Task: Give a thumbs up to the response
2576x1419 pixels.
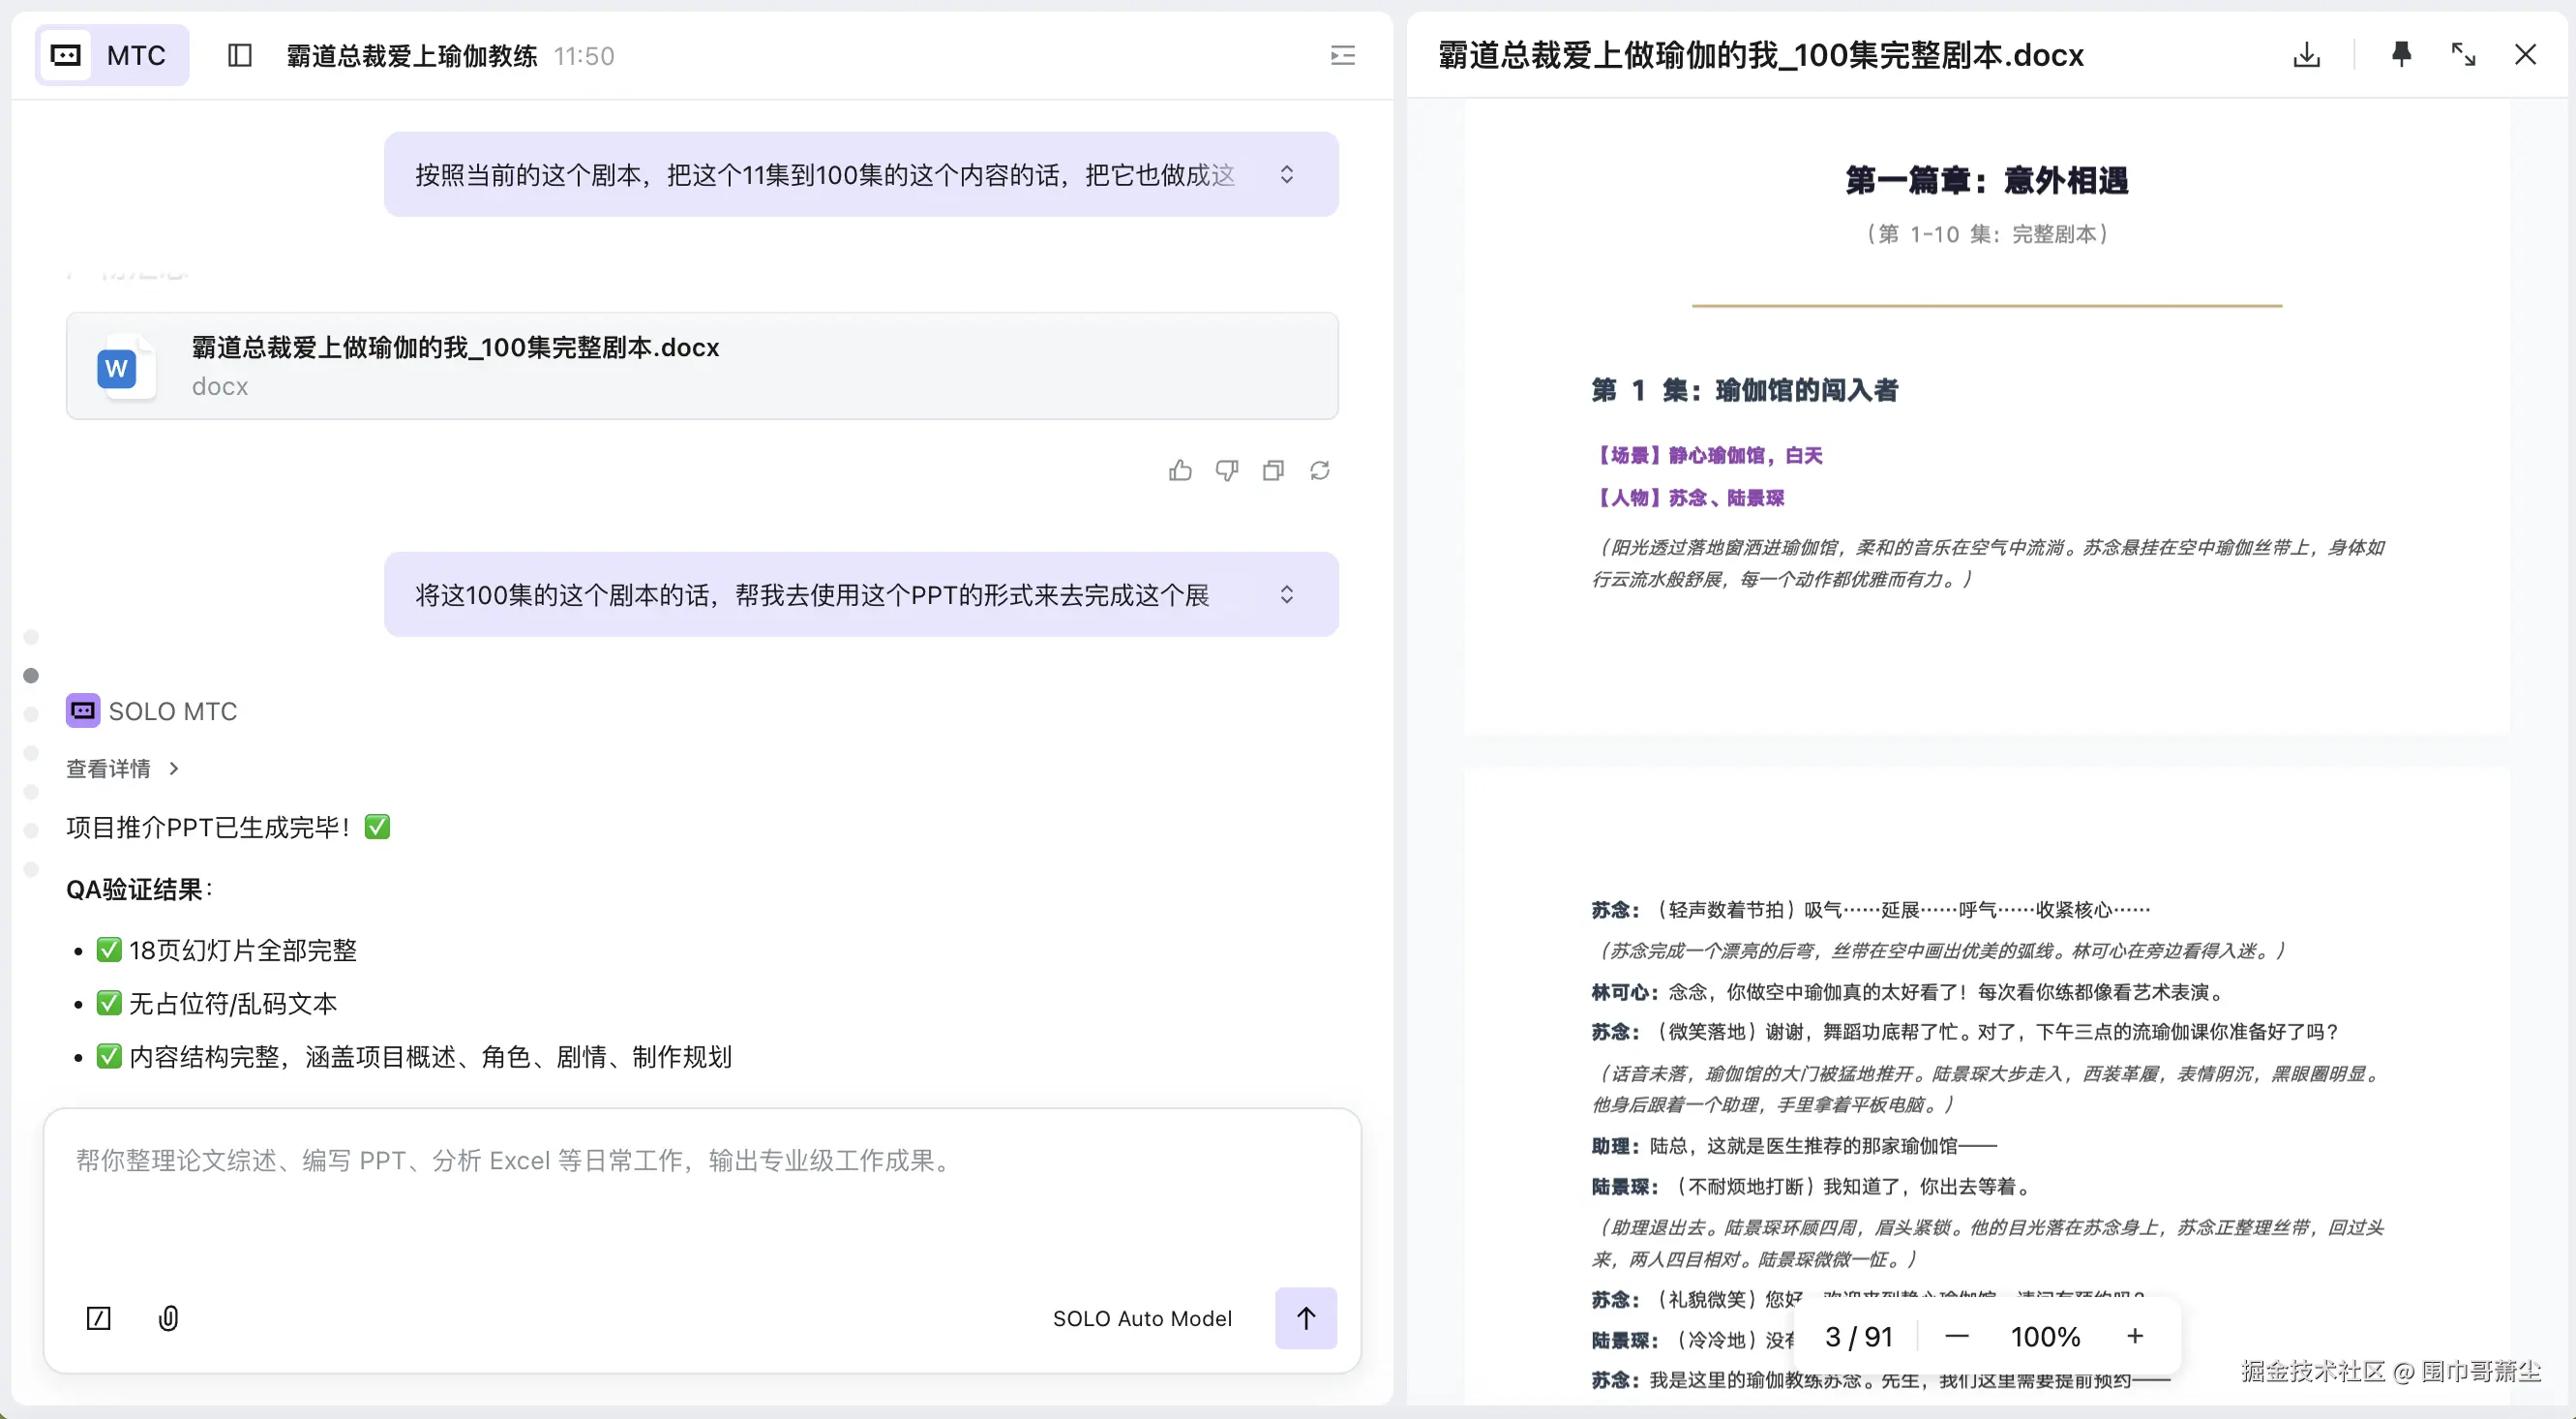Action: point(1181,470)
